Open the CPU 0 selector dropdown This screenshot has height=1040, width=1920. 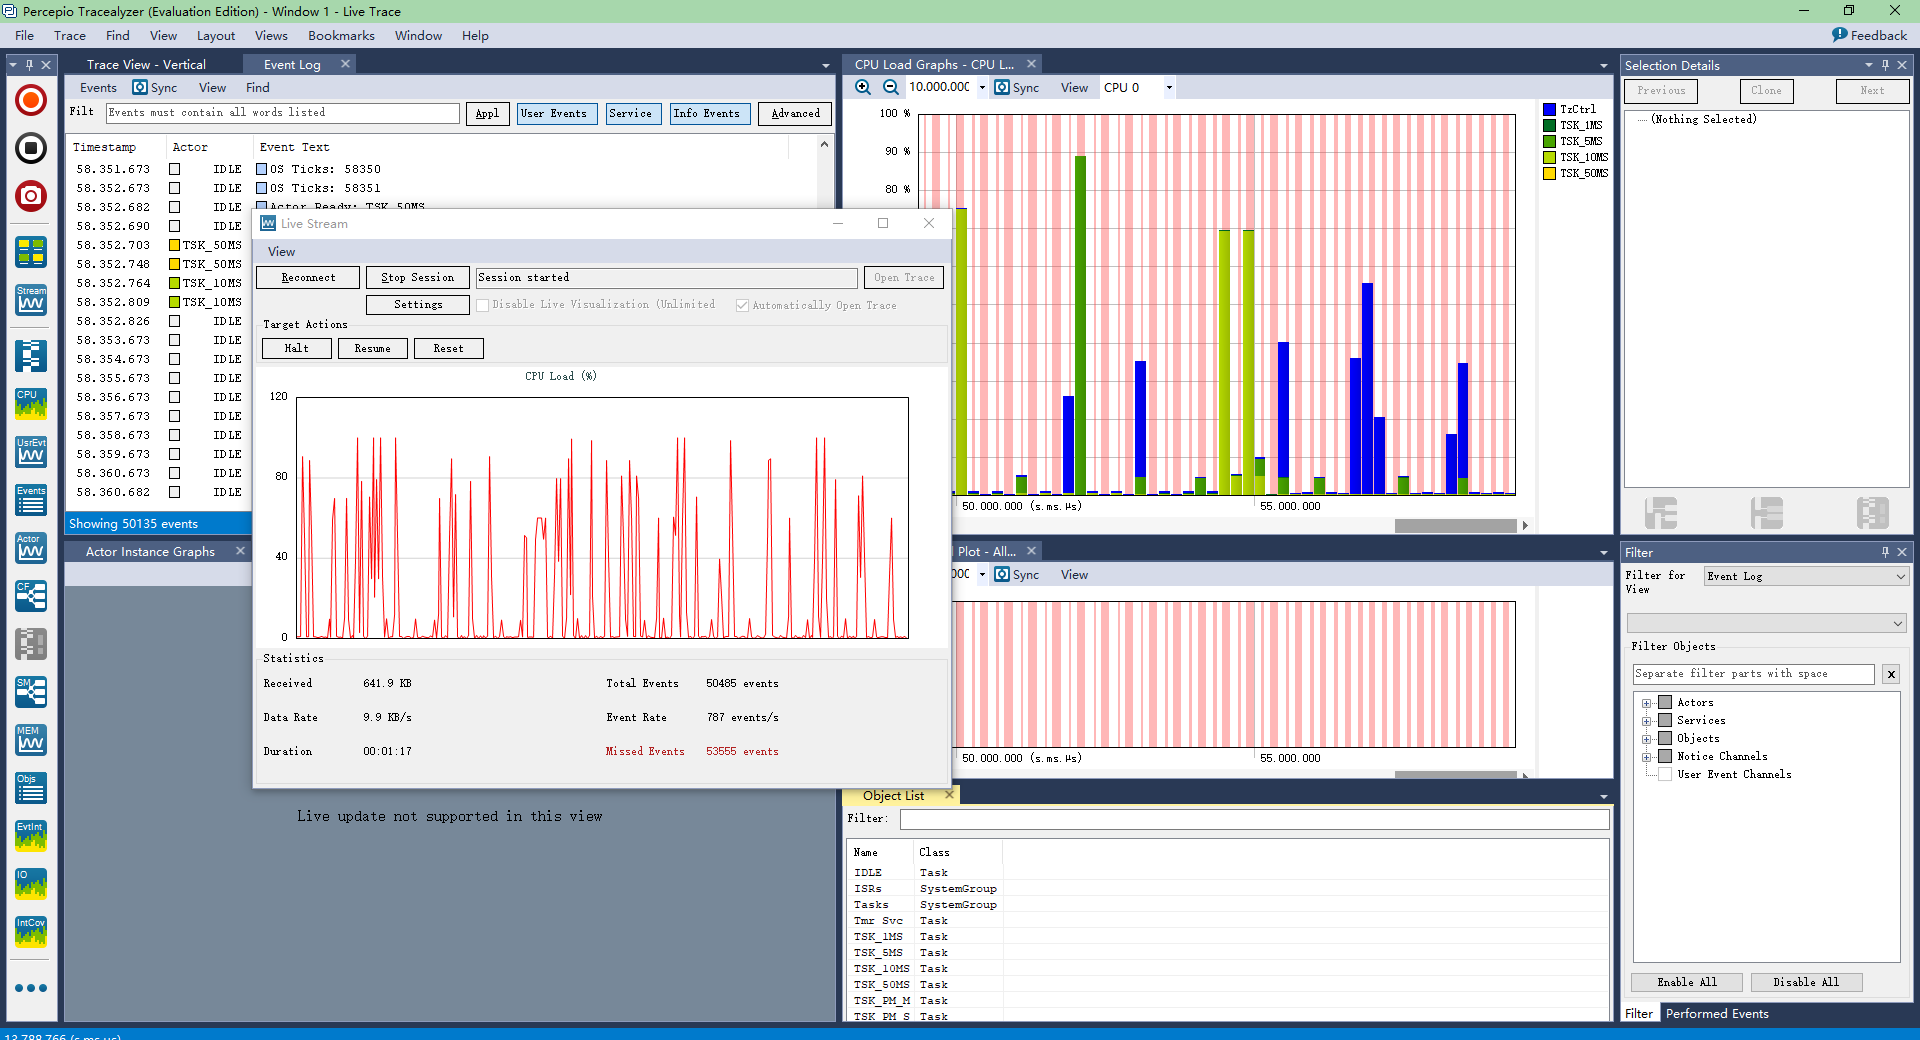tap(1168, 87)
